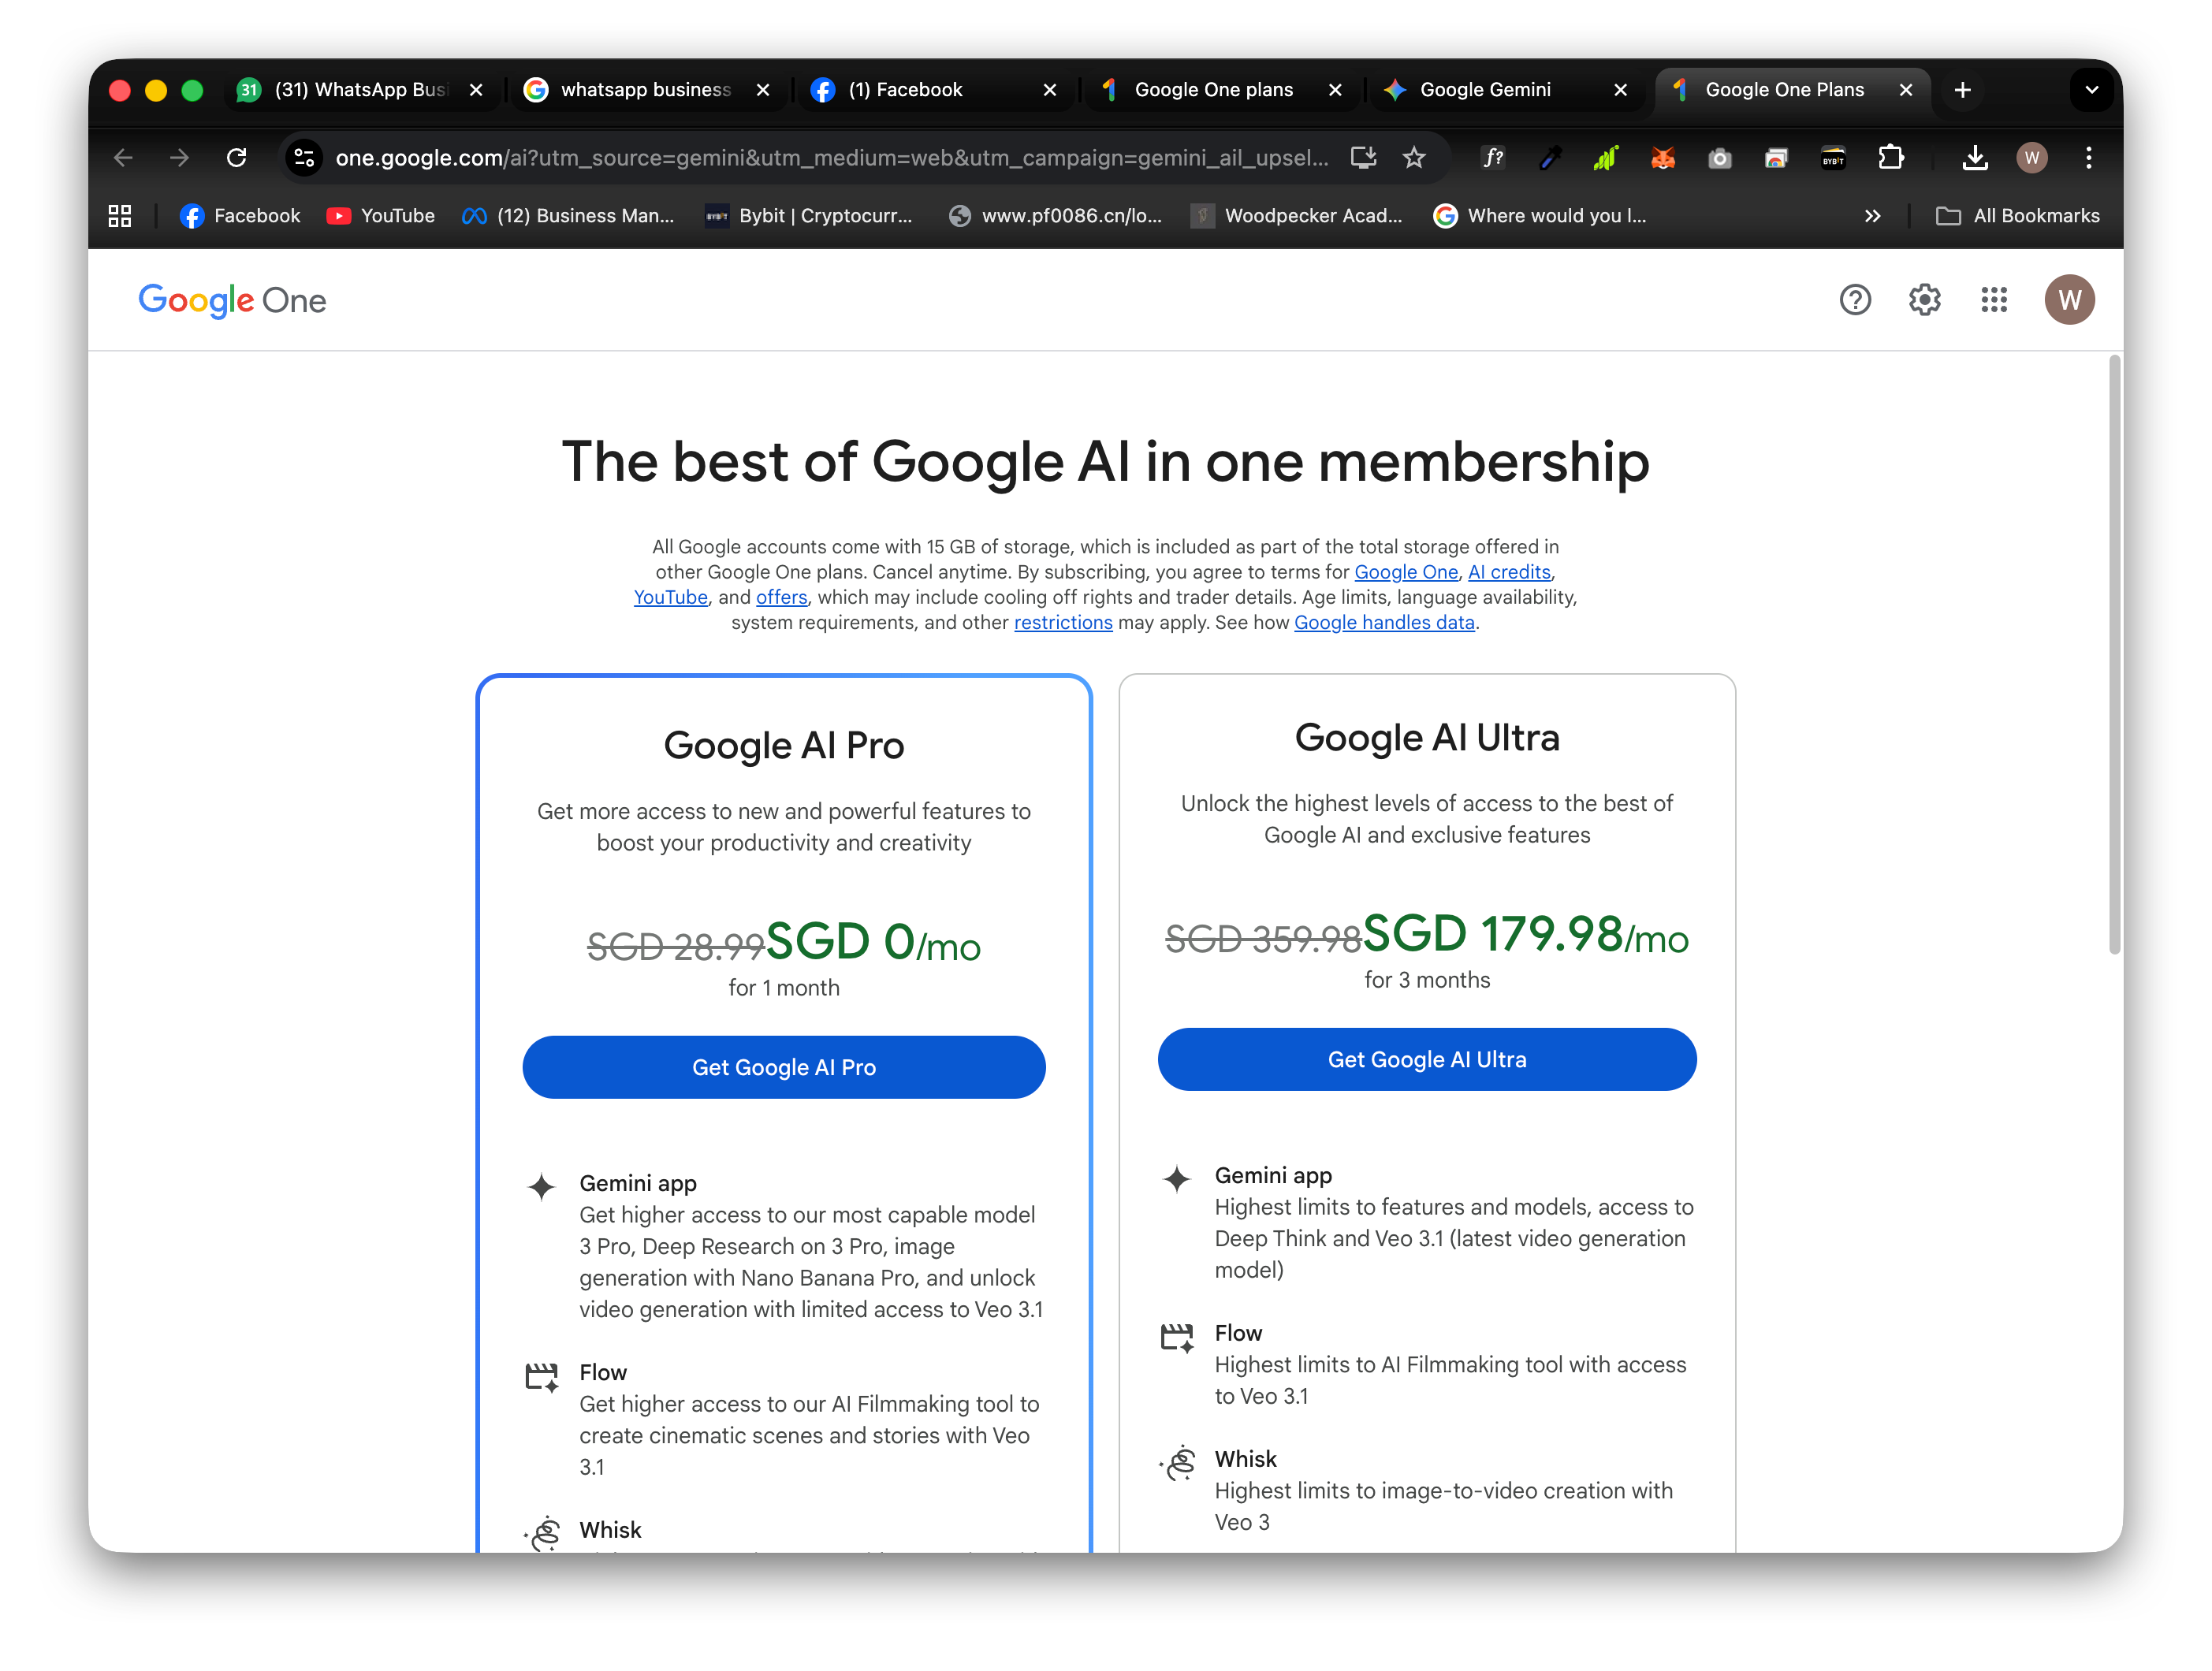
Task: Open the tab search dropdown arrow
Action: point(2091,89)
